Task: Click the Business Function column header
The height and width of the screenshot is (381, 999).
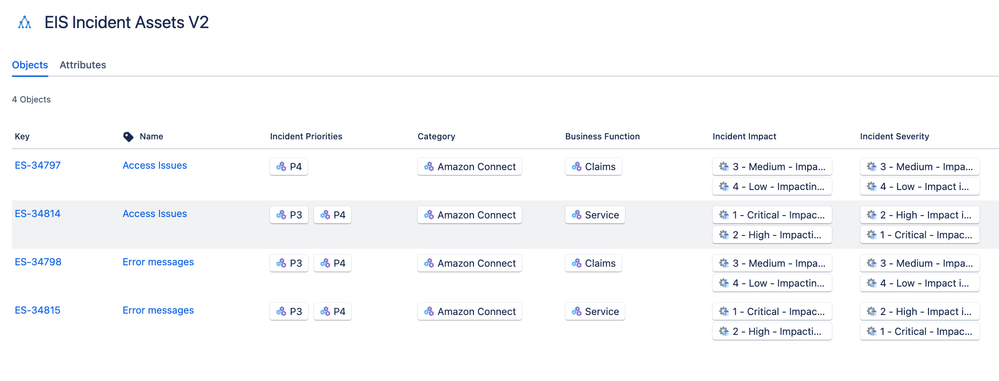Action: [603, 136]
